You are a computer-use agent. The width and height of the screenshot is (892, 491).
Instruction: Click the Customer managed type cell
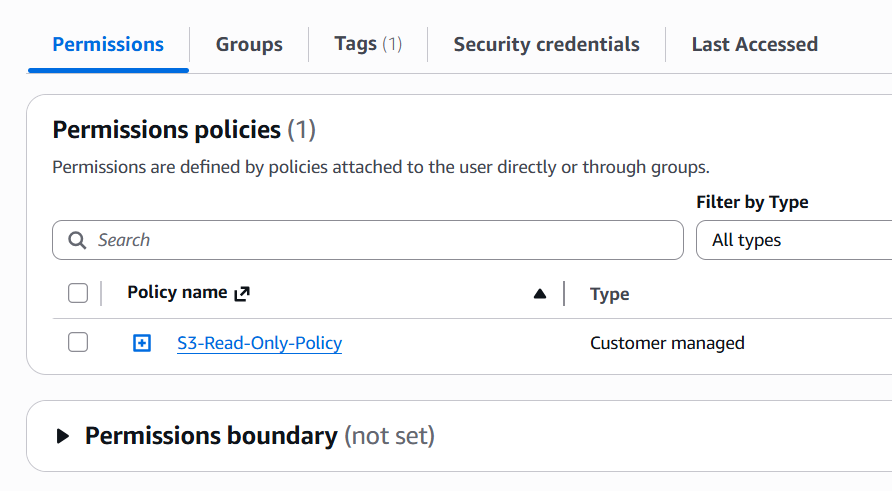[667, 343]
